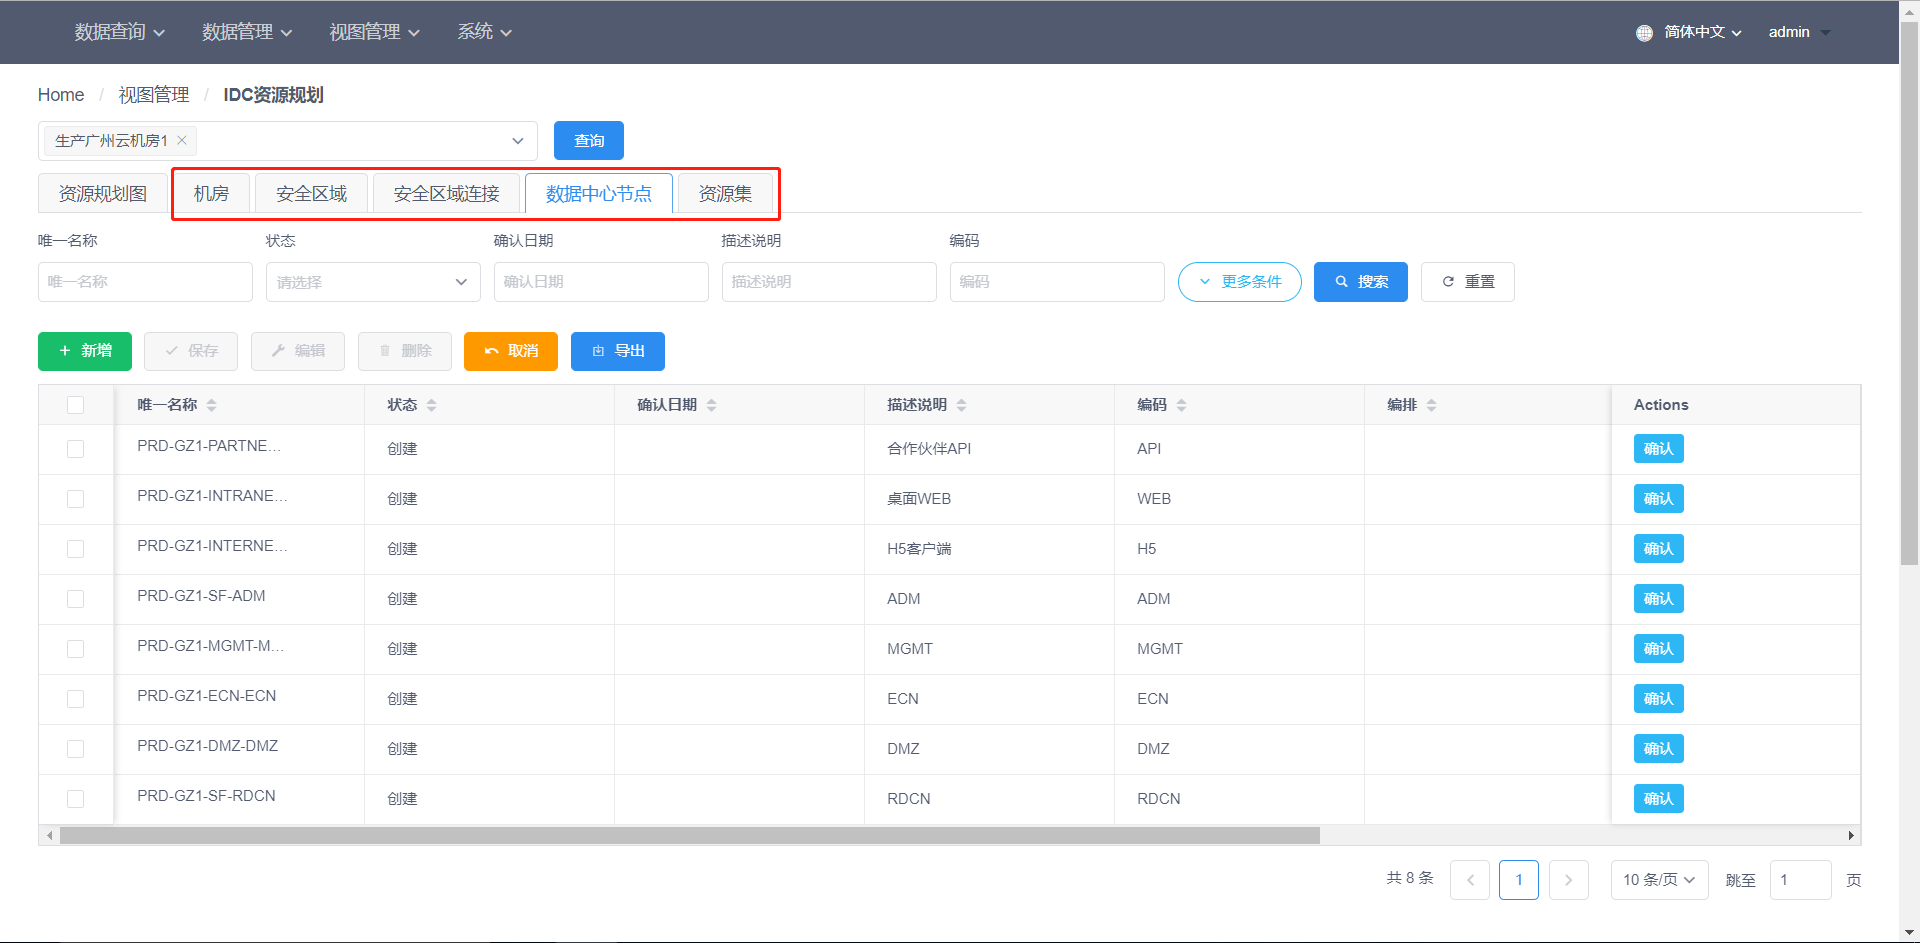Click the 重置 reset button
The image size is (1920, 943).
tap(1467, 282)
